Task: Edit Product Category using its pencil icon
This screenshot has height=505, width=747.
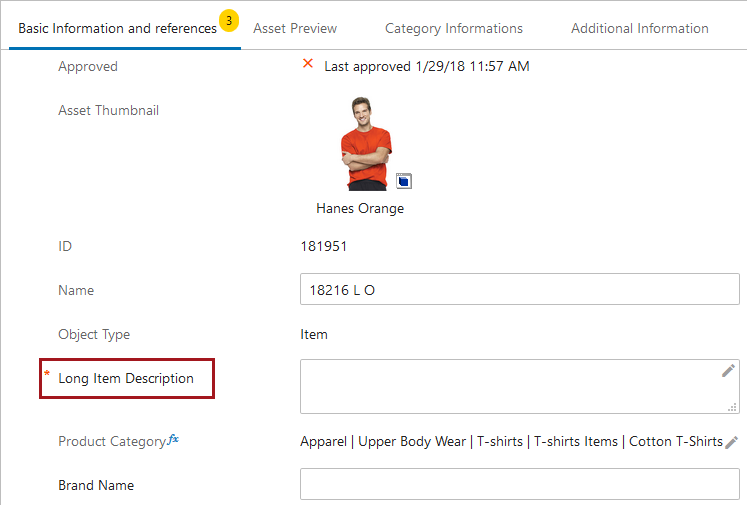Action: tap(731, 442)
